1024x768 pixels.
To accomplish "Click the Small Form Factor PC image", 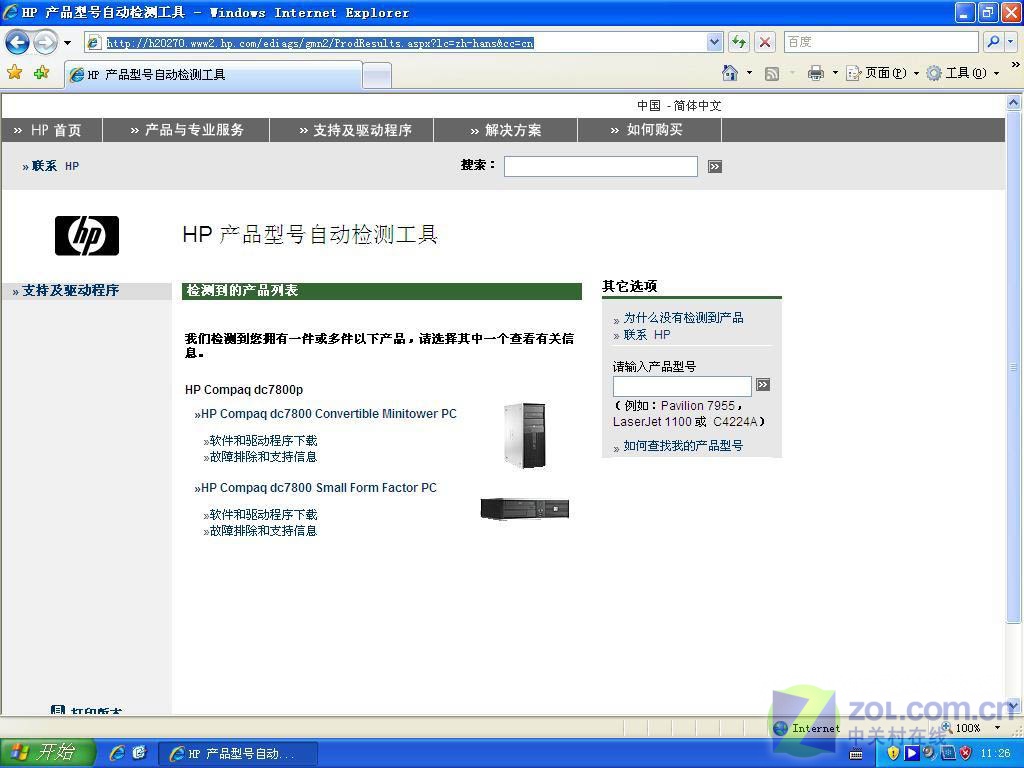I will 524,509.
